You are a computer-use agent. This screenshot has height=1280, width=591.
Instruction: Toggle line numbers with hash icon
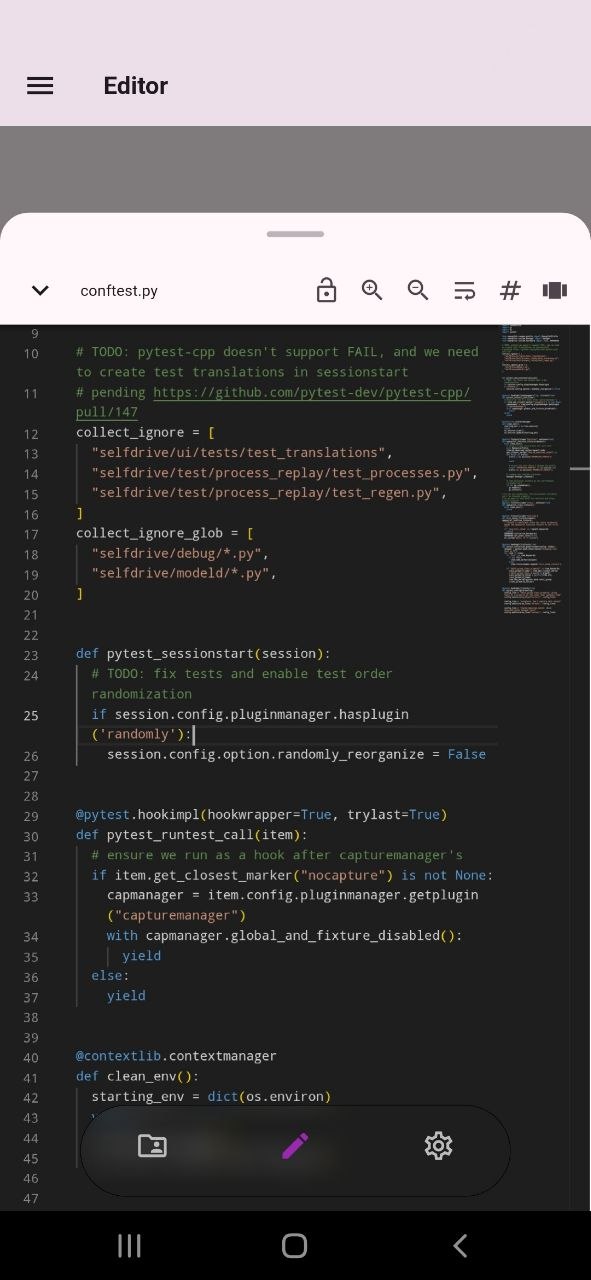tap(510, 291)
